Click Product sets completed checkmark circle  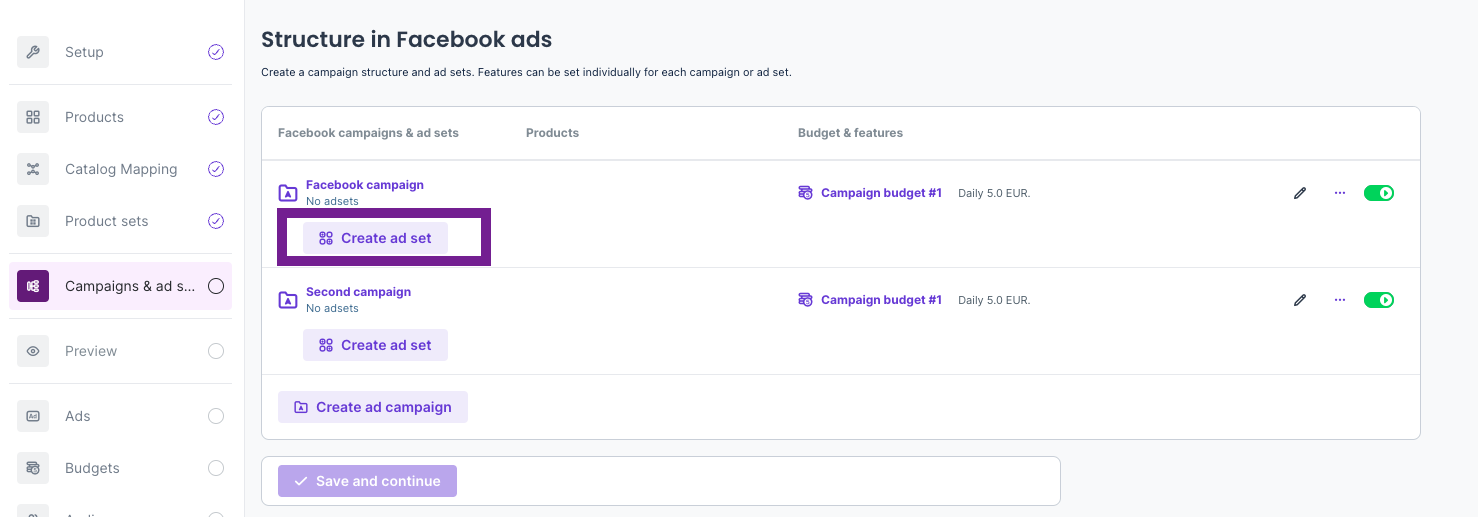pyautogui.click(x=216, y=221)
